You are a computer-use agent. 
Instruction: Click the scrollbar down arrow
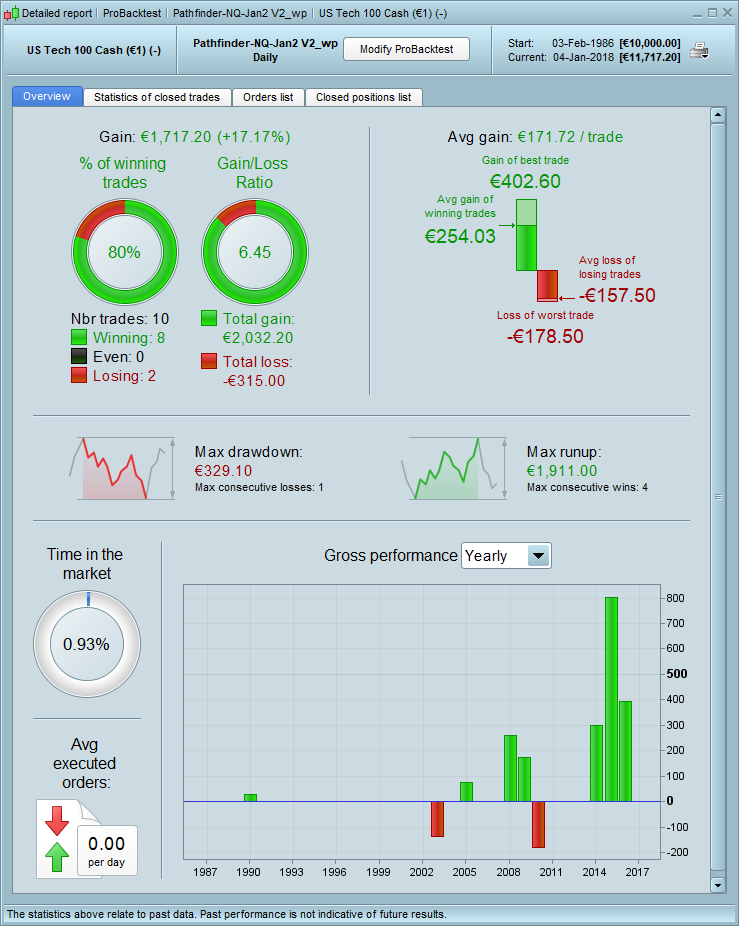[x=718, y=885]
